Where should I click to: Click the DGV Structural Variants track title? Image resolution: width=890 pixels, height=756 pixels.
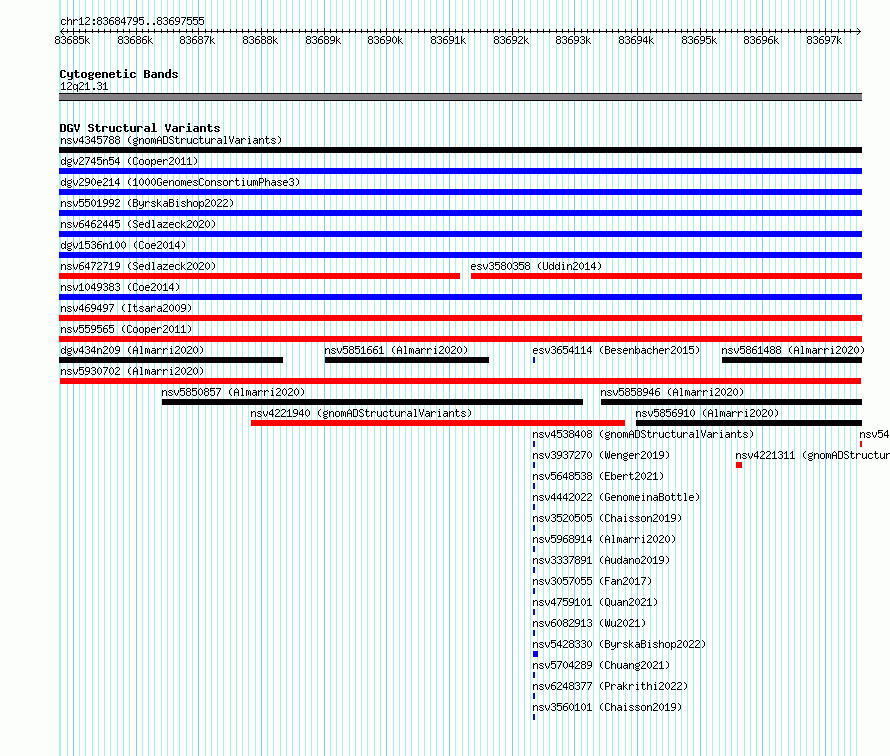[140, 128]
